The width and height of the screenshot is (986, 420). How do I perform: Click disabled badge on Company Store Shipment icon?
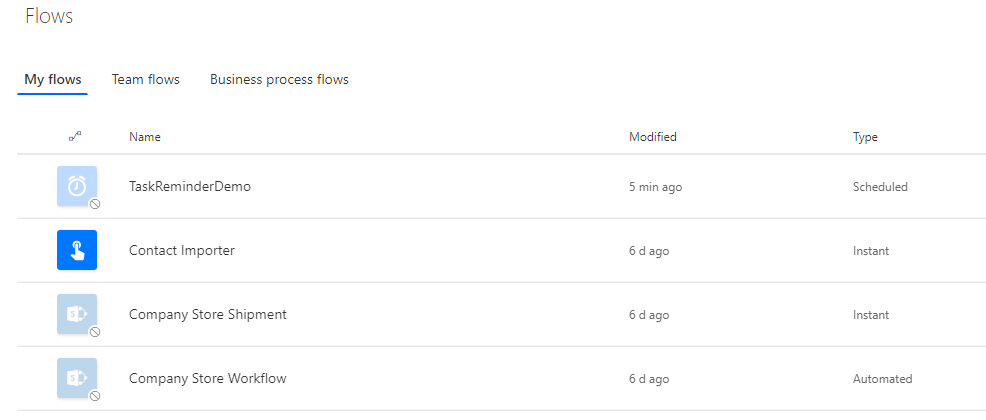coord(95,332)
